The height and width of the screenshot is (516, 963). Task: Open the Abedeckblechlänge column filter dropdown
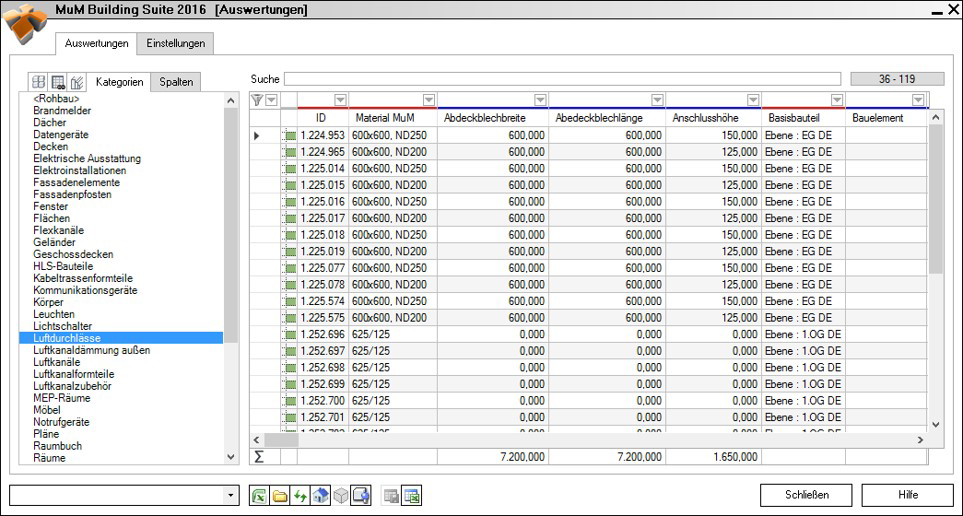(658, 100)
